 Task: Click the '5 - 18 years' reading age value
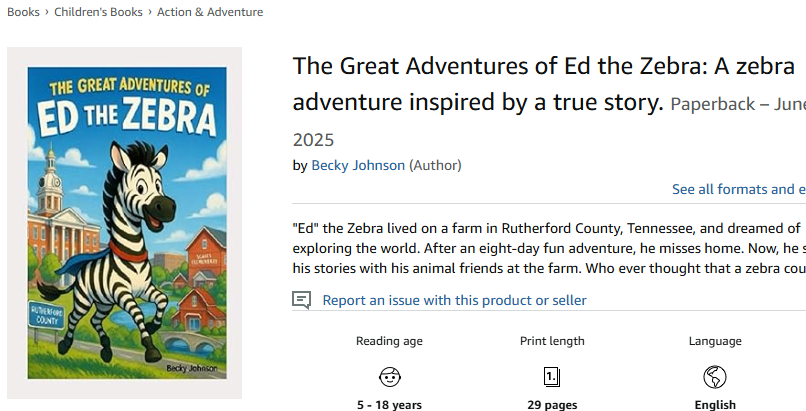click(389, 405)
